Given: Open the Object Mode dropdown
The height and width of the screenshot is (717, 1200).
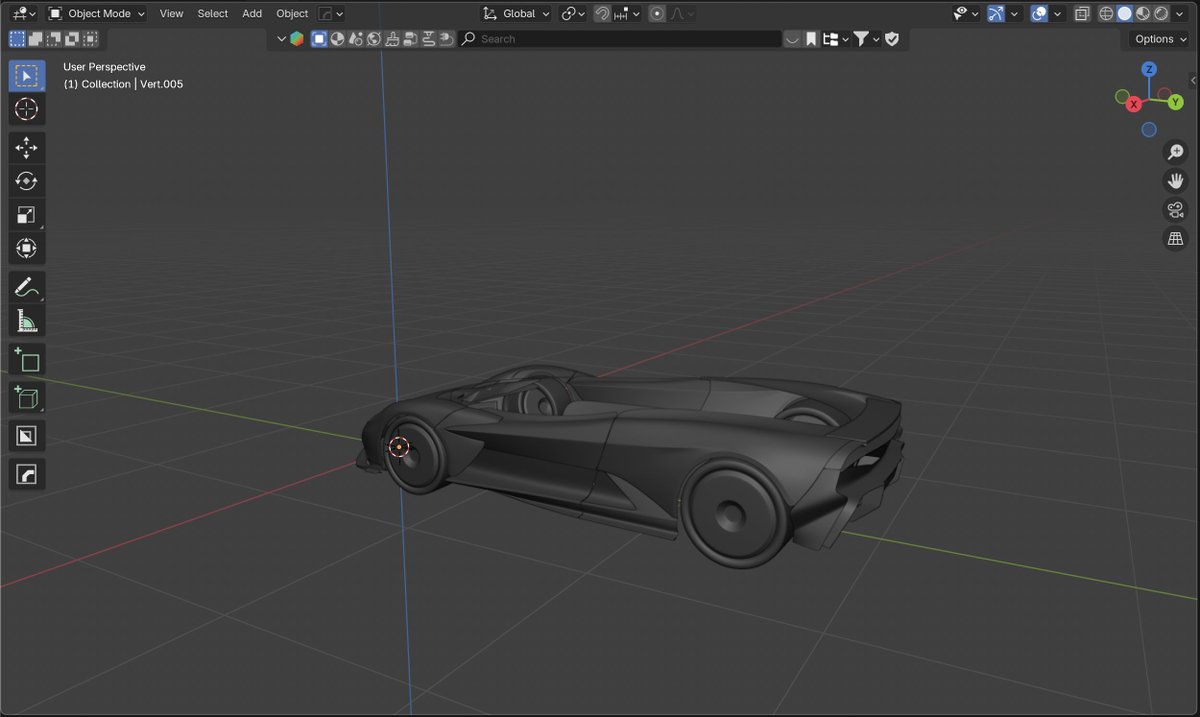Looking at the screenshot, I should (x=97, y=14).
